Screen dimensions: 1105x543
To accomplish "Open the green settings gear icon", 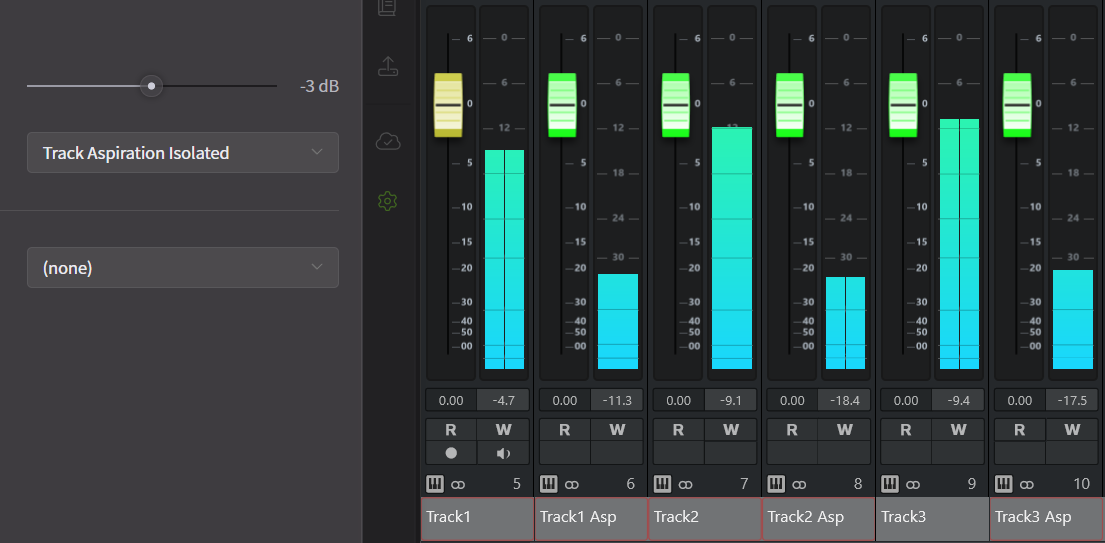I will 388,201.
